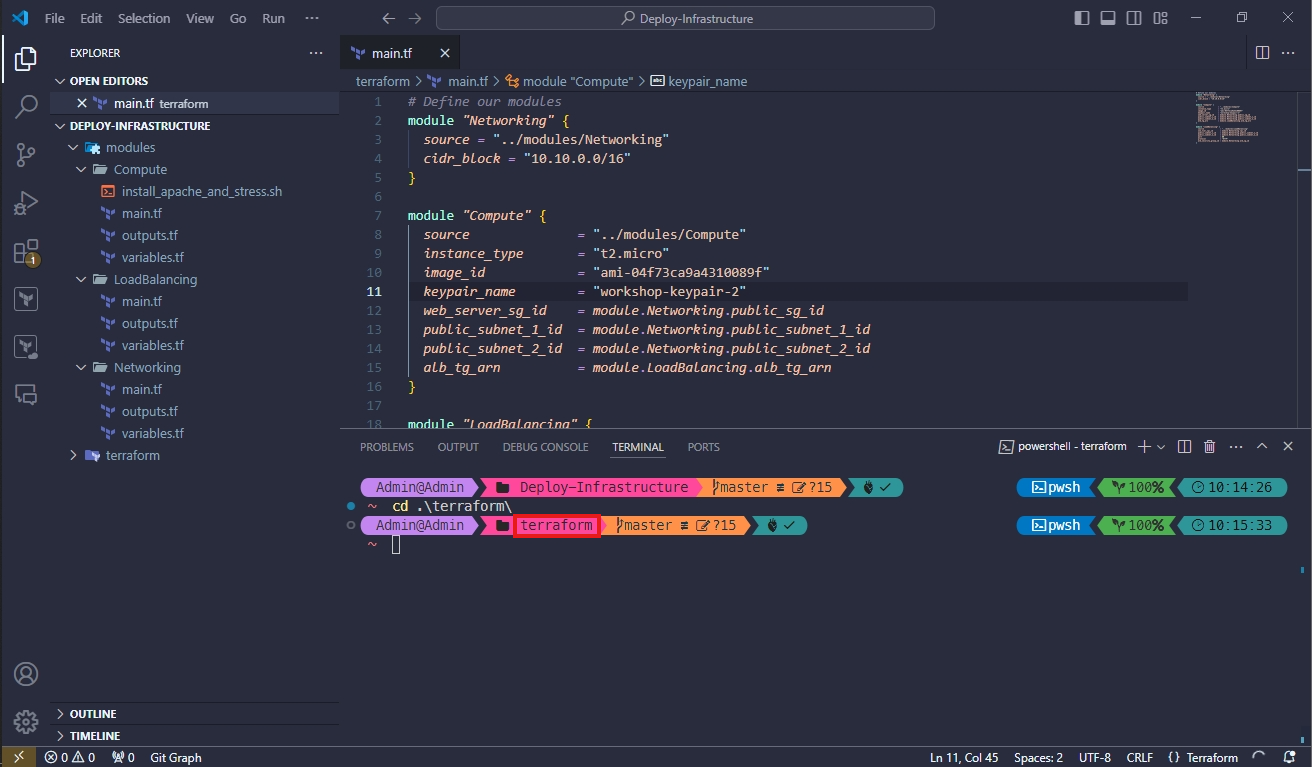
Task: Open the HCP Terraform cloud activity bar icon
Action: pyautogui.click(x=26, y=347)
